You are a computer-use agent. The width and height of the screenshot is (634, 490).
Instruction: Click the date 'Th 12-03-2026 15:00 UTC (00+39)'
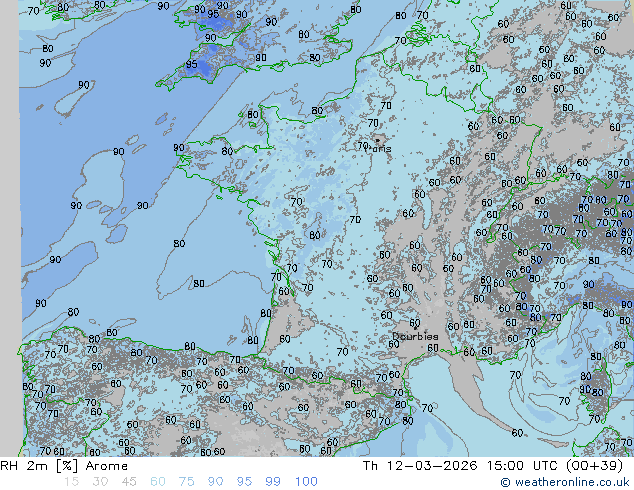point(493,466)
